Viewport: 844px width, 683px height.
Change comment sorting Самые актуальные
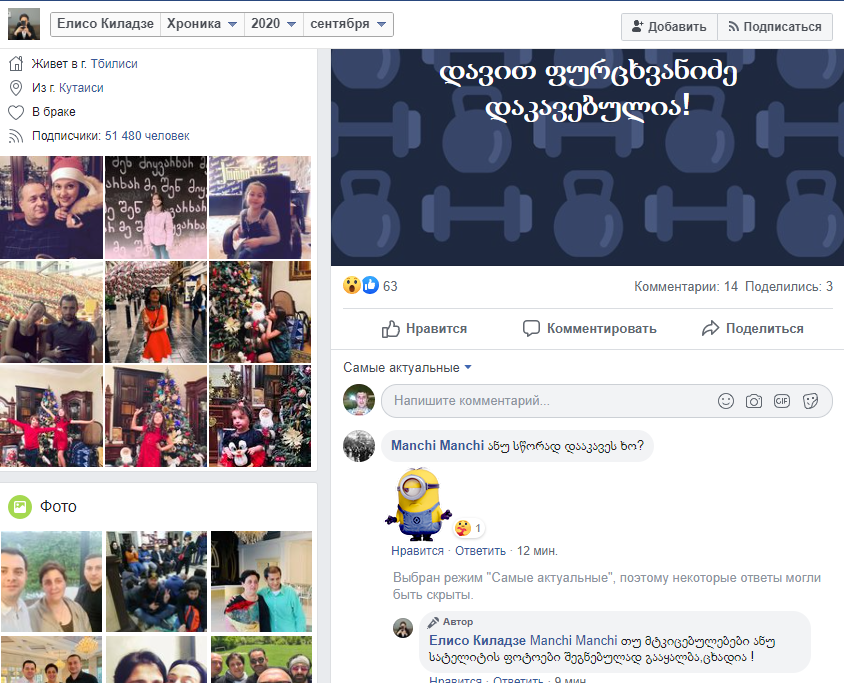tap(407, 368)
